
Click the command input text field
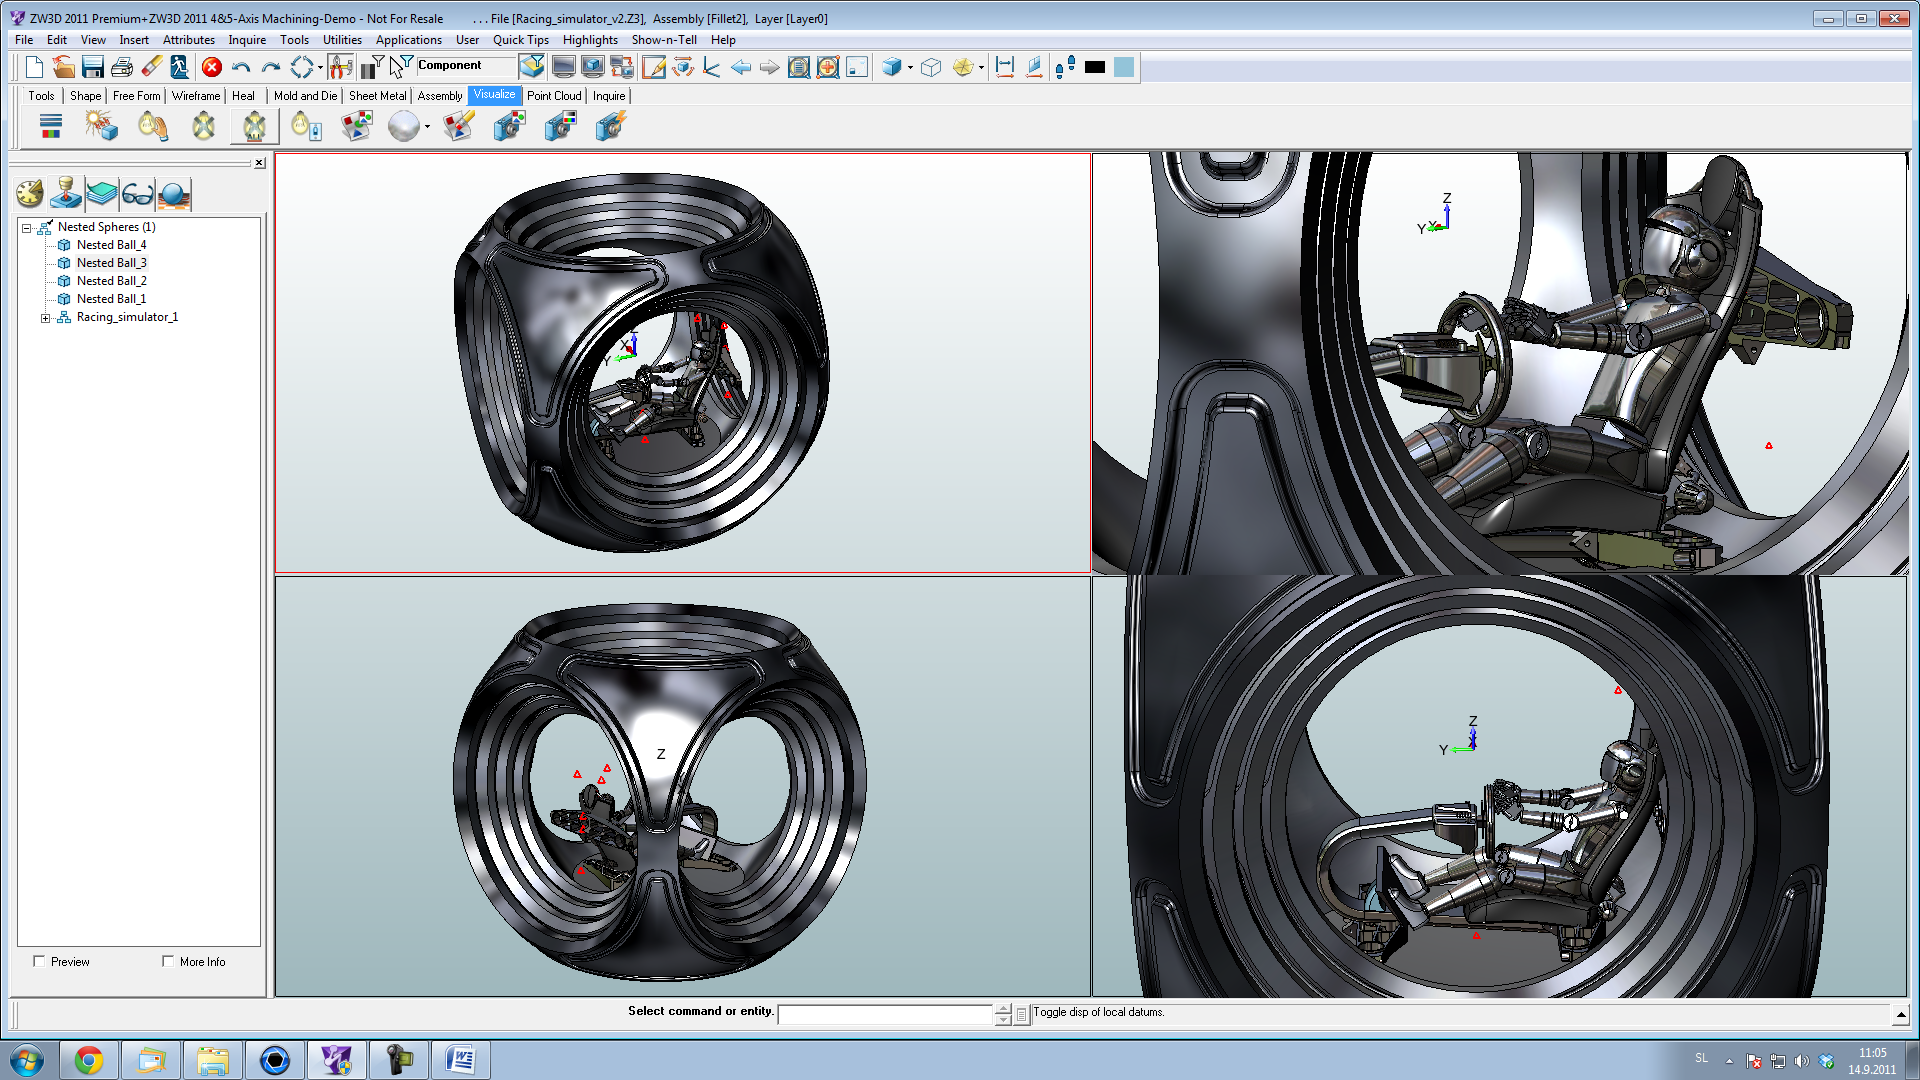tap(885, 1014)
